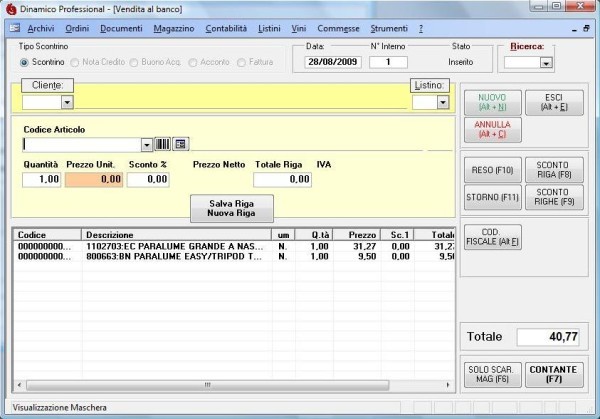This screenshot has width=600, height=419.
Task: Click the barcode scanner icon
Action: coord(162,144)
